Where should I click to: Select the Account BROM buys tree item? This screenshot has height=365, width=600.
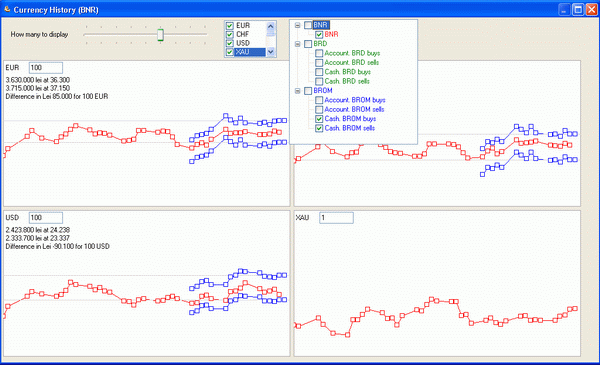(355, 100)
